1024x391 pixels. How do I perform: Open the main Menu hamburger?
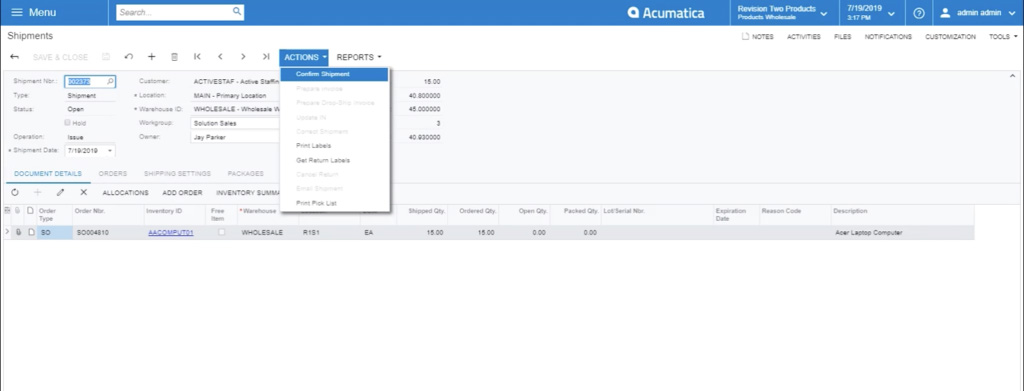coord(33,12)
